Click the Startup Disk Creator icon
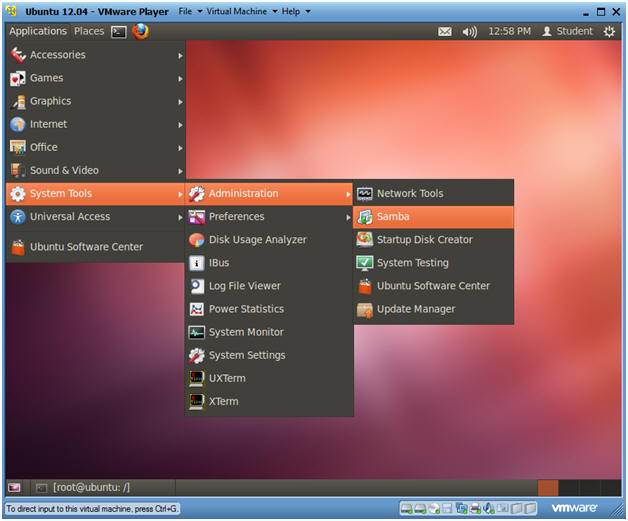Viewport: 628px width, 521px height. (x=364, y=239)
